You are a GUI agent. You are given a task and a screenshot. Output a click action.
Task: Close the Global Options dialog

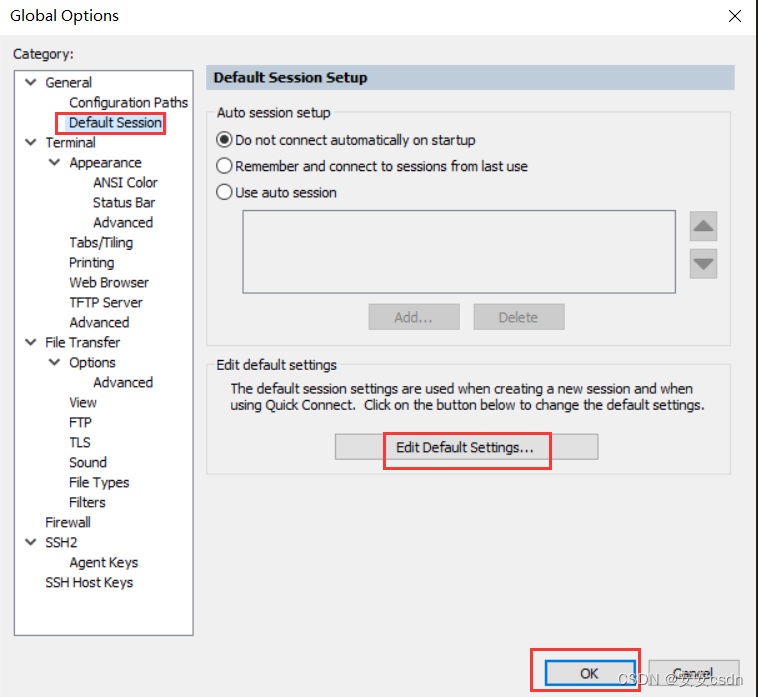735,16
